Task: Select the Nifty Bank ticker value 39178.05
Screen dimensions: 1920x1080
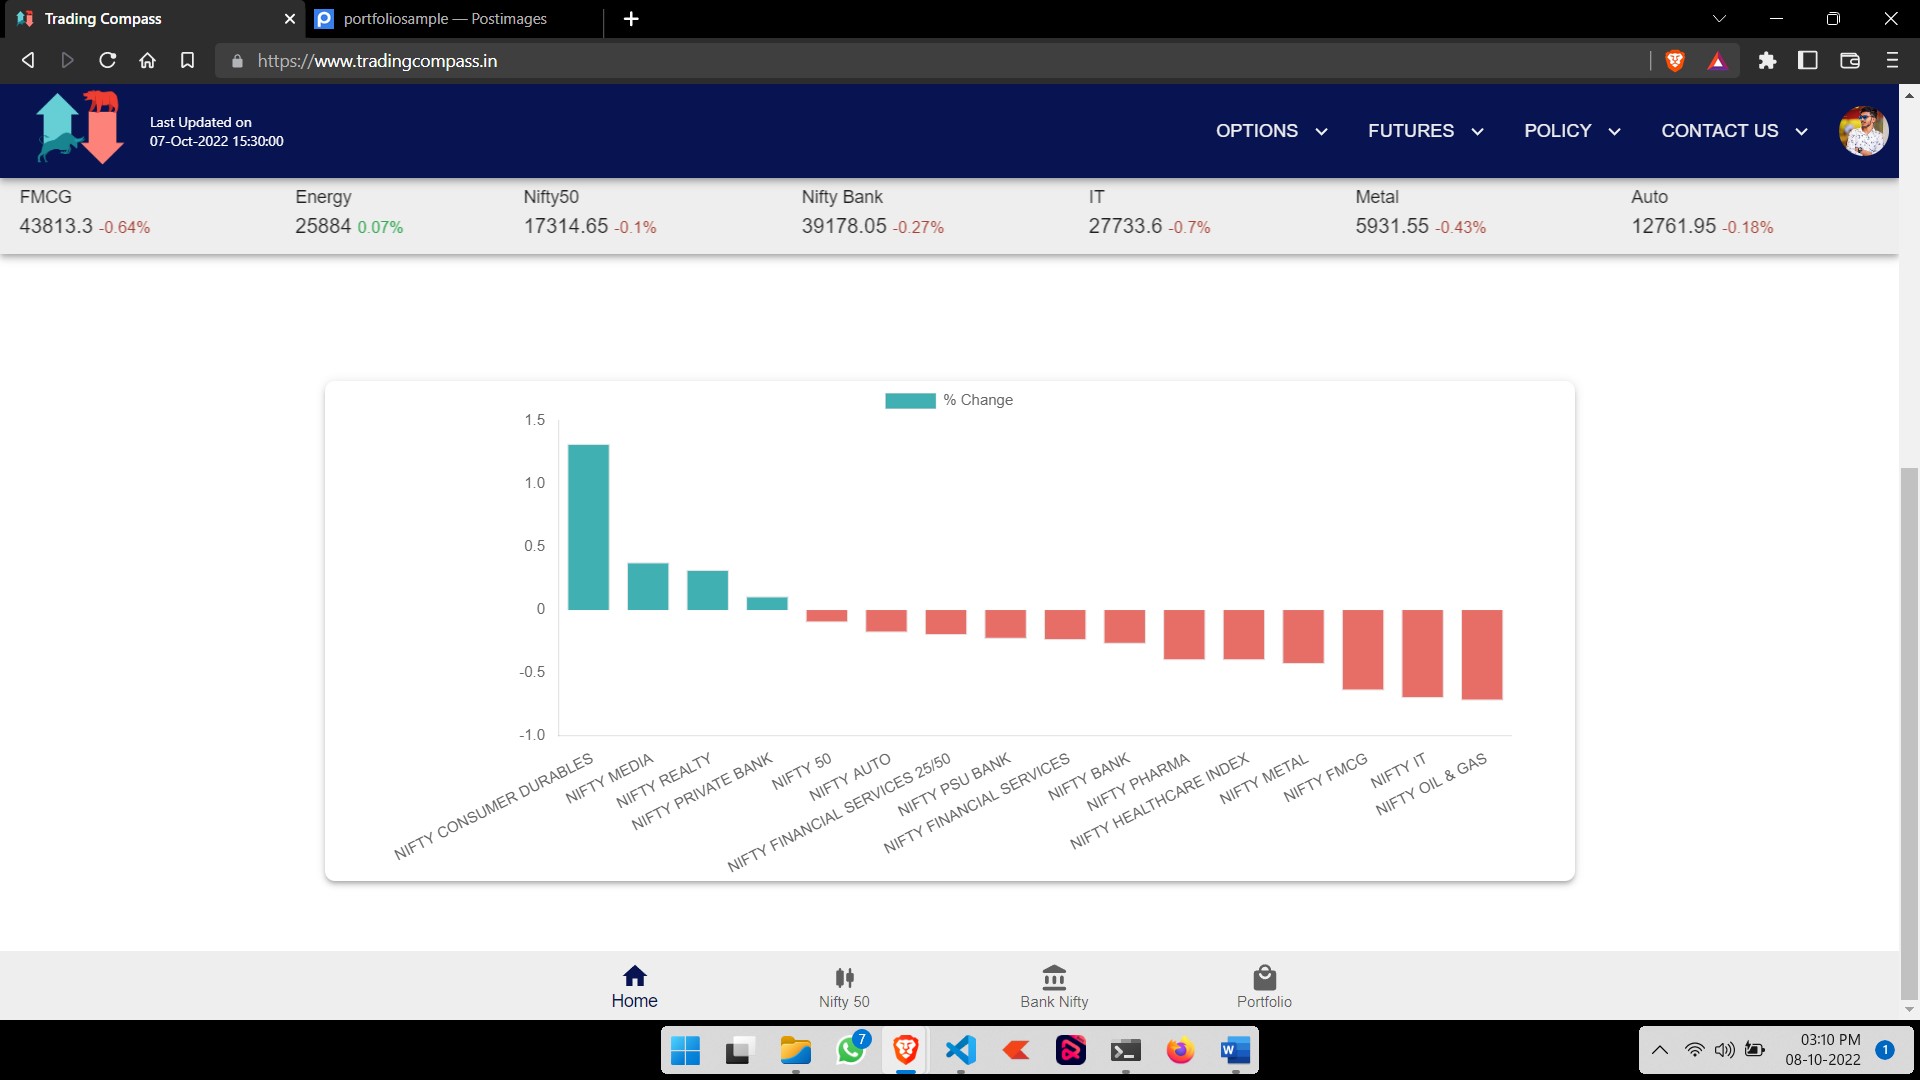Action: pos(844,226)
